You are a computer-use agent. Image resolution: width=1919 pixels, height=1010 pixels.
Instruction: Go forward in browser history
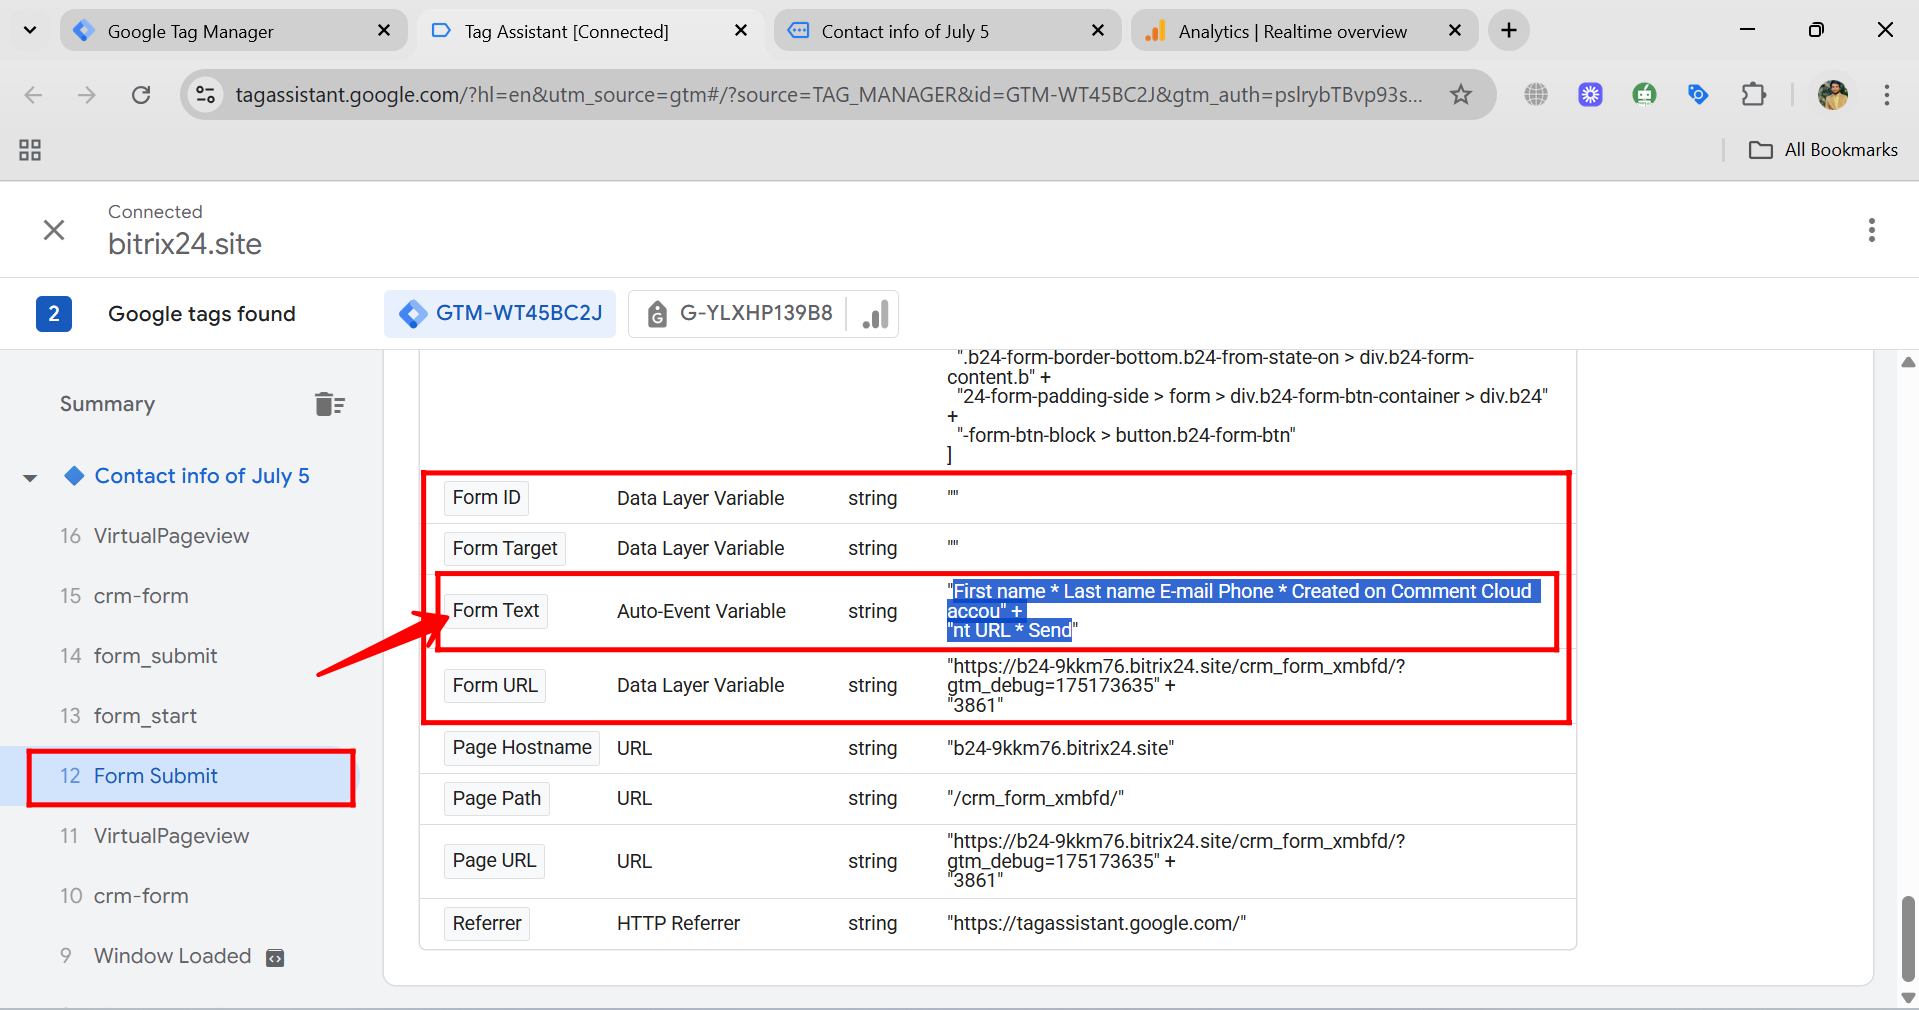[x=87, y=95]
